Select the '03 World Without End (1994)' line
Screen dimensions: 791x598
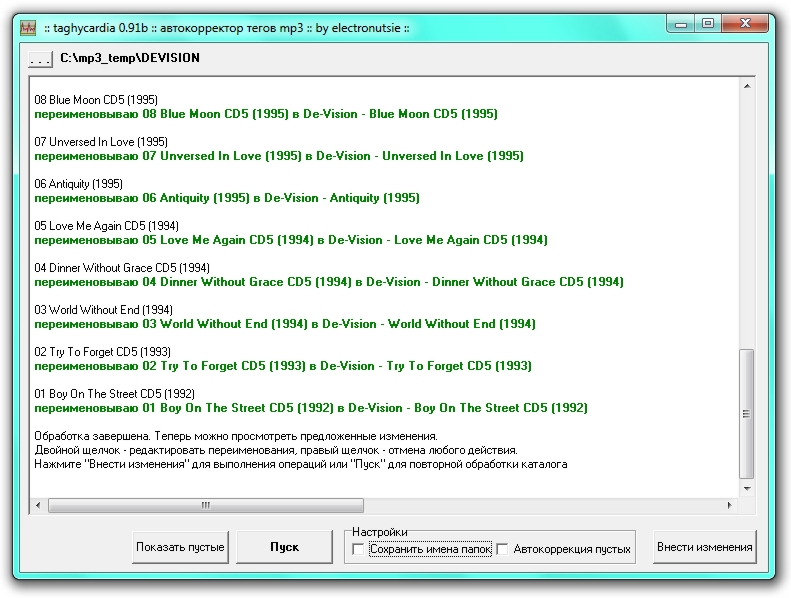click(x=103, y=309)
